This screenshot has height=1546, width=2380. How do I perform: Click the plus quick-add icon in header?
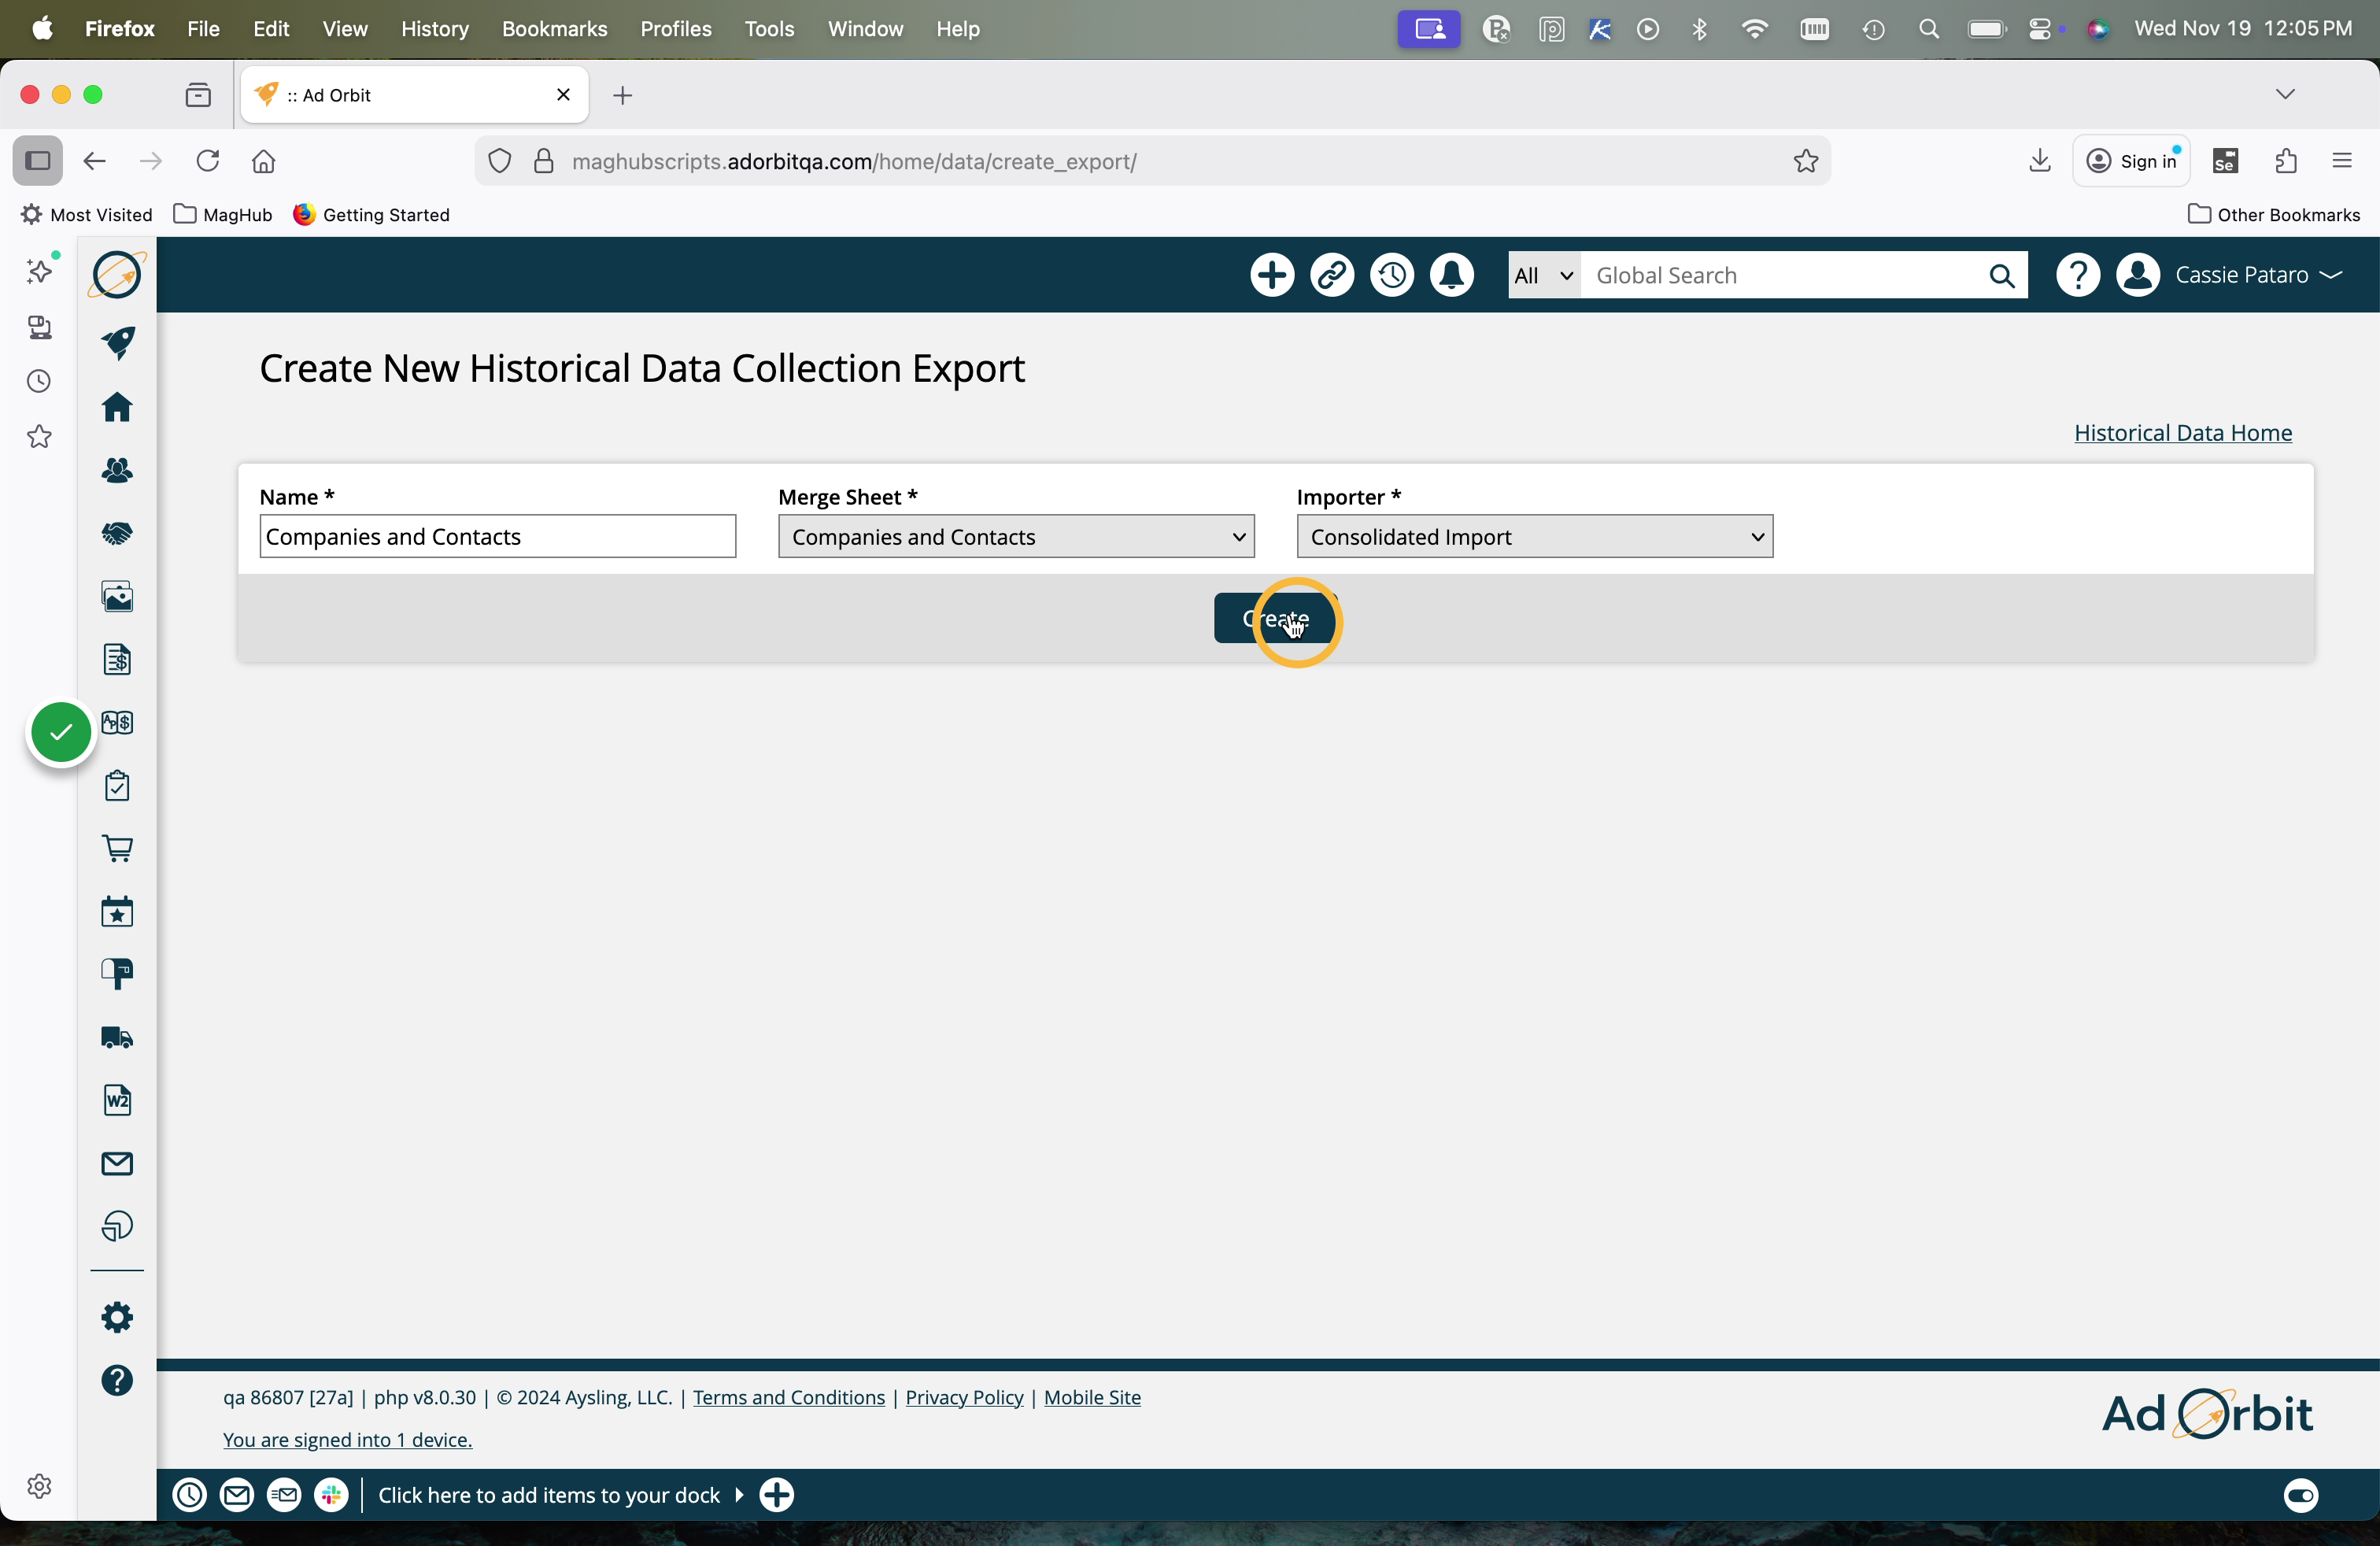(x=1272, y=275)
